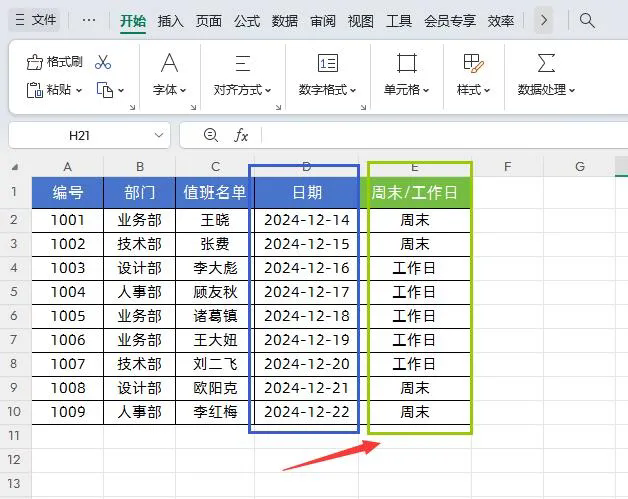The image size is (628, 499).
Task: Select row 1 header
Action: tap(14, 192)
